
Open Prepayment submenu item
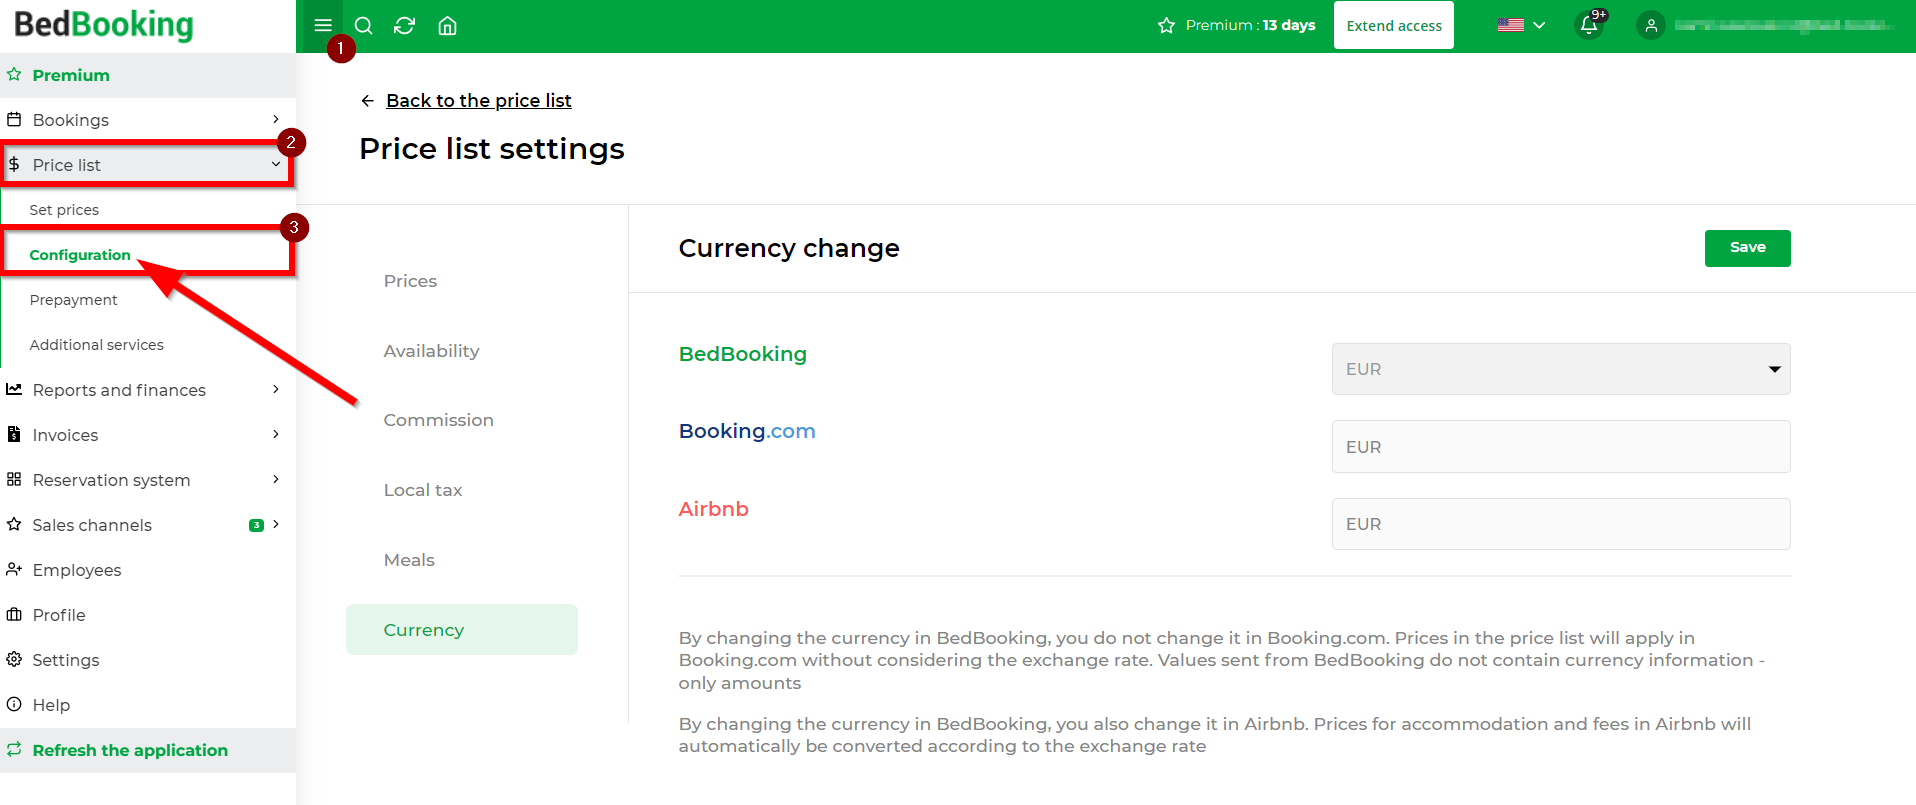(x=74, y=300)
